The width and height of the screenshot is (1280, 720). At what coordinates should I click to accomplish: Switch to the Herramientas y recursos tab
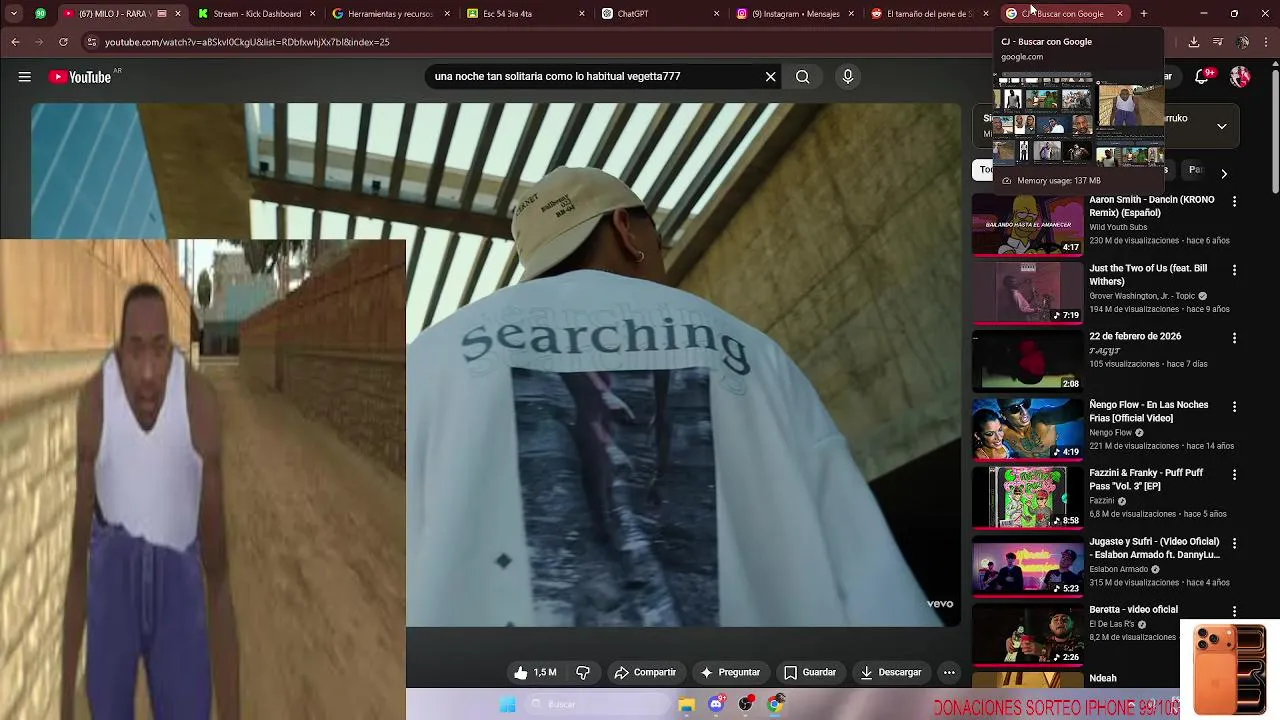(391, 14)
